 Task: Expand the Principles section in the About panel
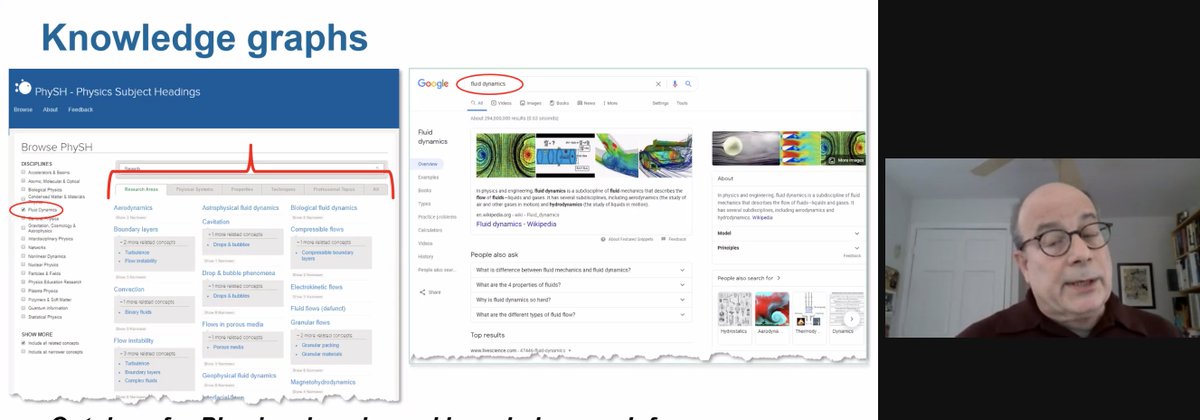click(x=788, y=248)
